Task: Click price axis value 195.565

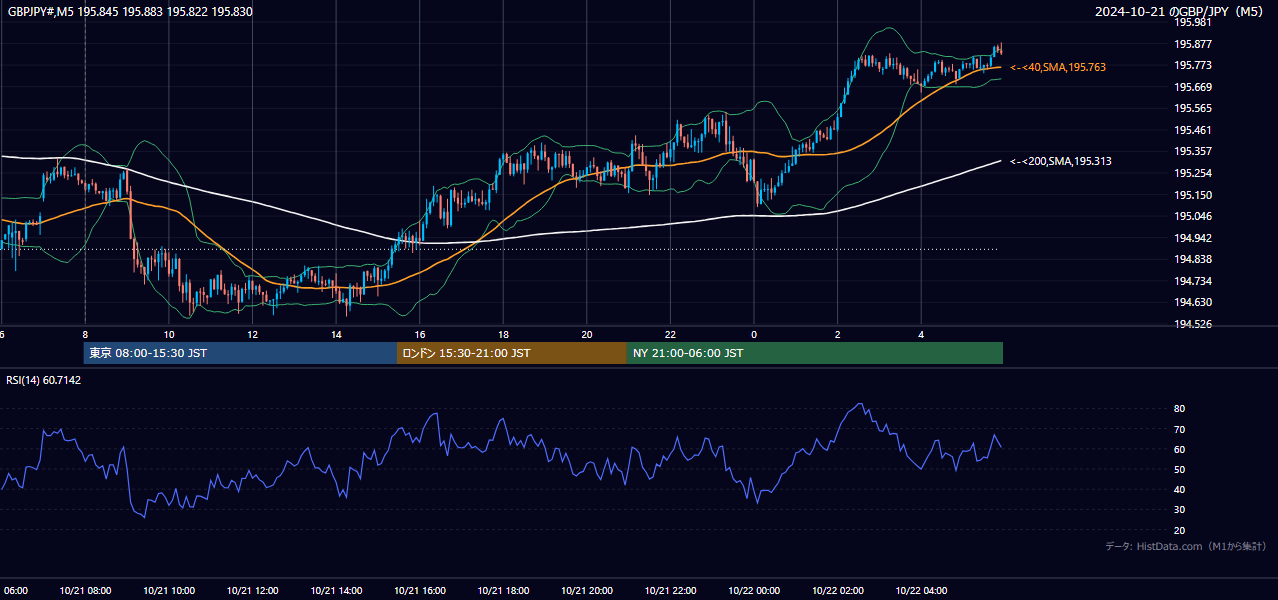Action: pyautogui.click(x=1194, y=108)
